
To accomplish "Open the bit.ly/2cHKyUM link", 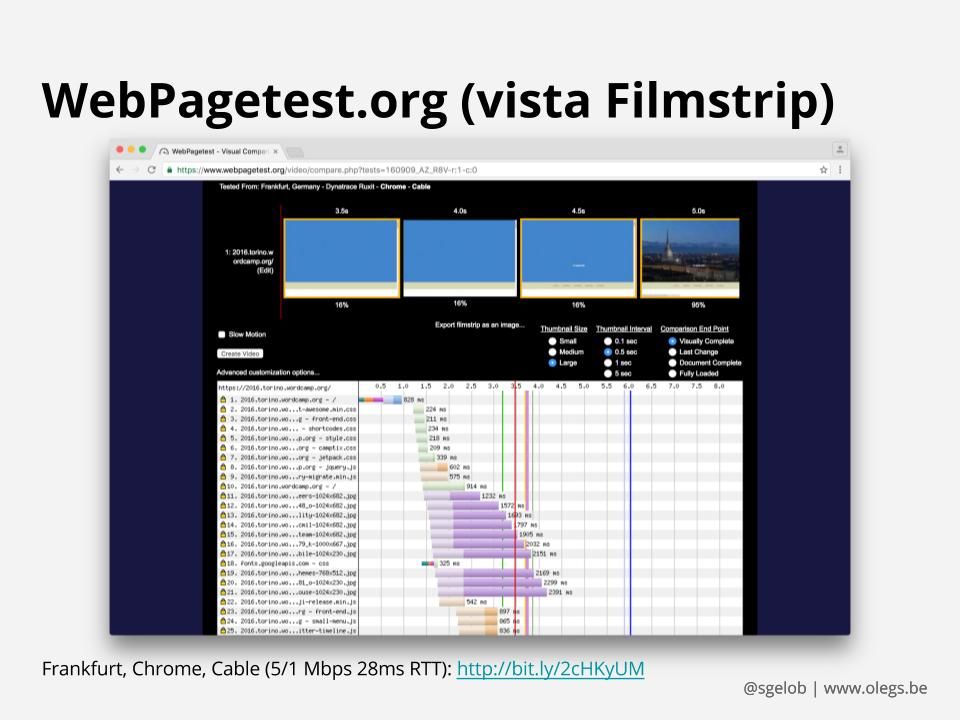I will tap(550, 669).
